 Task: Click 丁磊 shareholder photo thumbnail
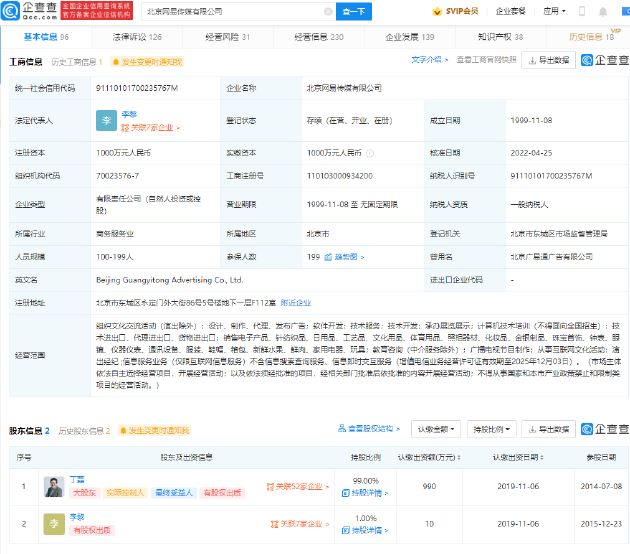(54, 487)
